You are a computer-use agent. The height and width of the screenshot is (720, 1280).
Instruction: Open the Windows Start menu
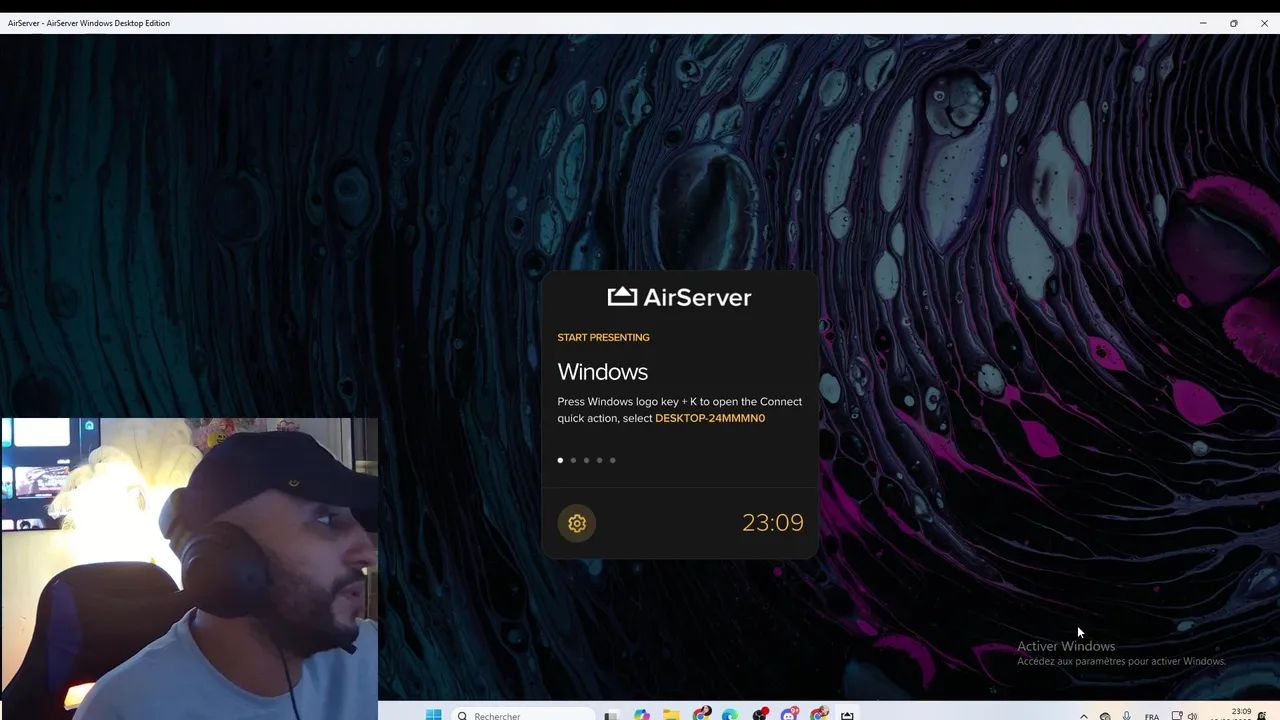coord(434,715)
